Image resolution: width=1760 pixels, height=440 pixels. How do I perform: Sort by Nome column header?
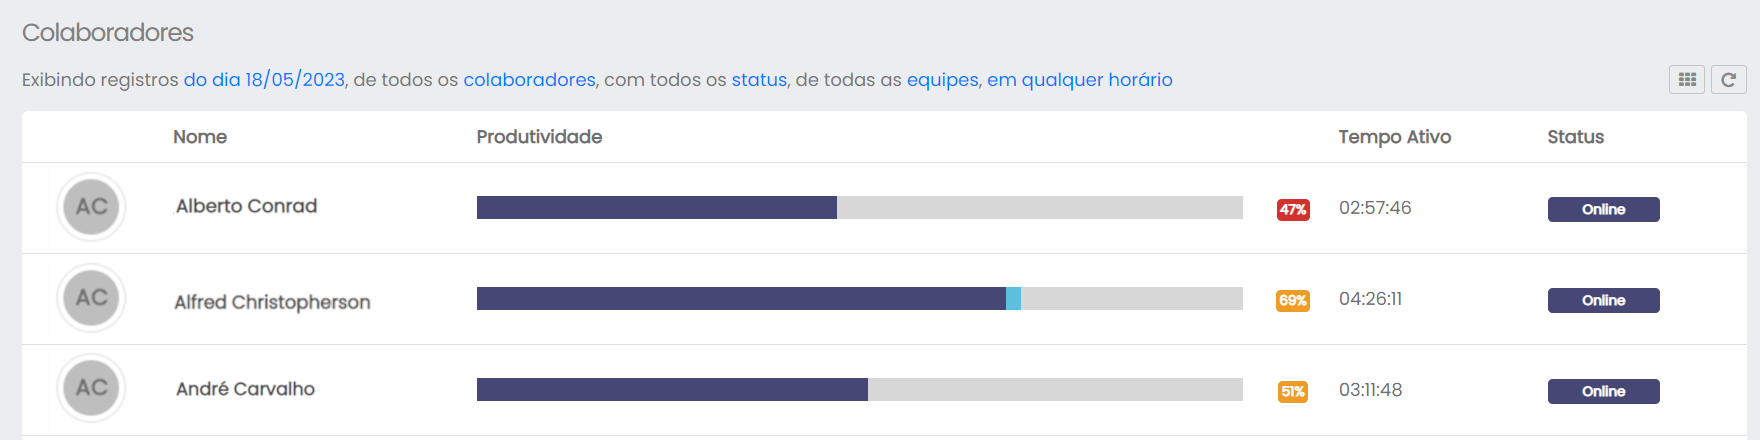pyautogui.click(x=200, y=137)
